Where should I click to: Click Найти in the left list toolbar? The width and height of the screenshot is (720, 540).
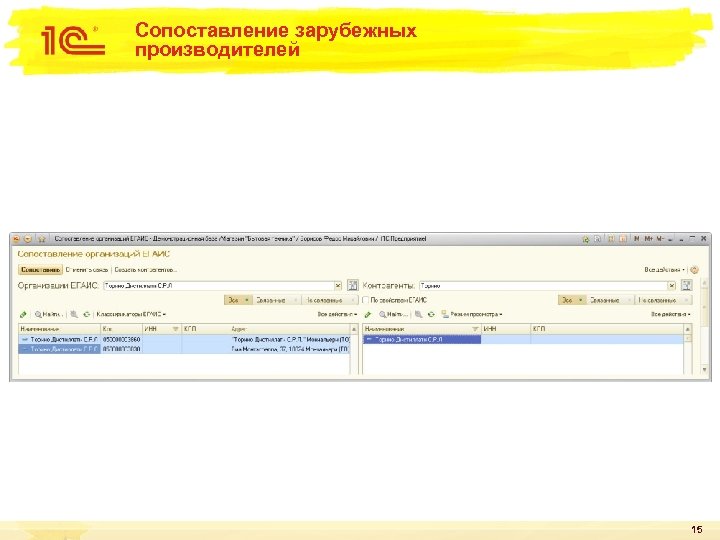(x=48, y=315)
